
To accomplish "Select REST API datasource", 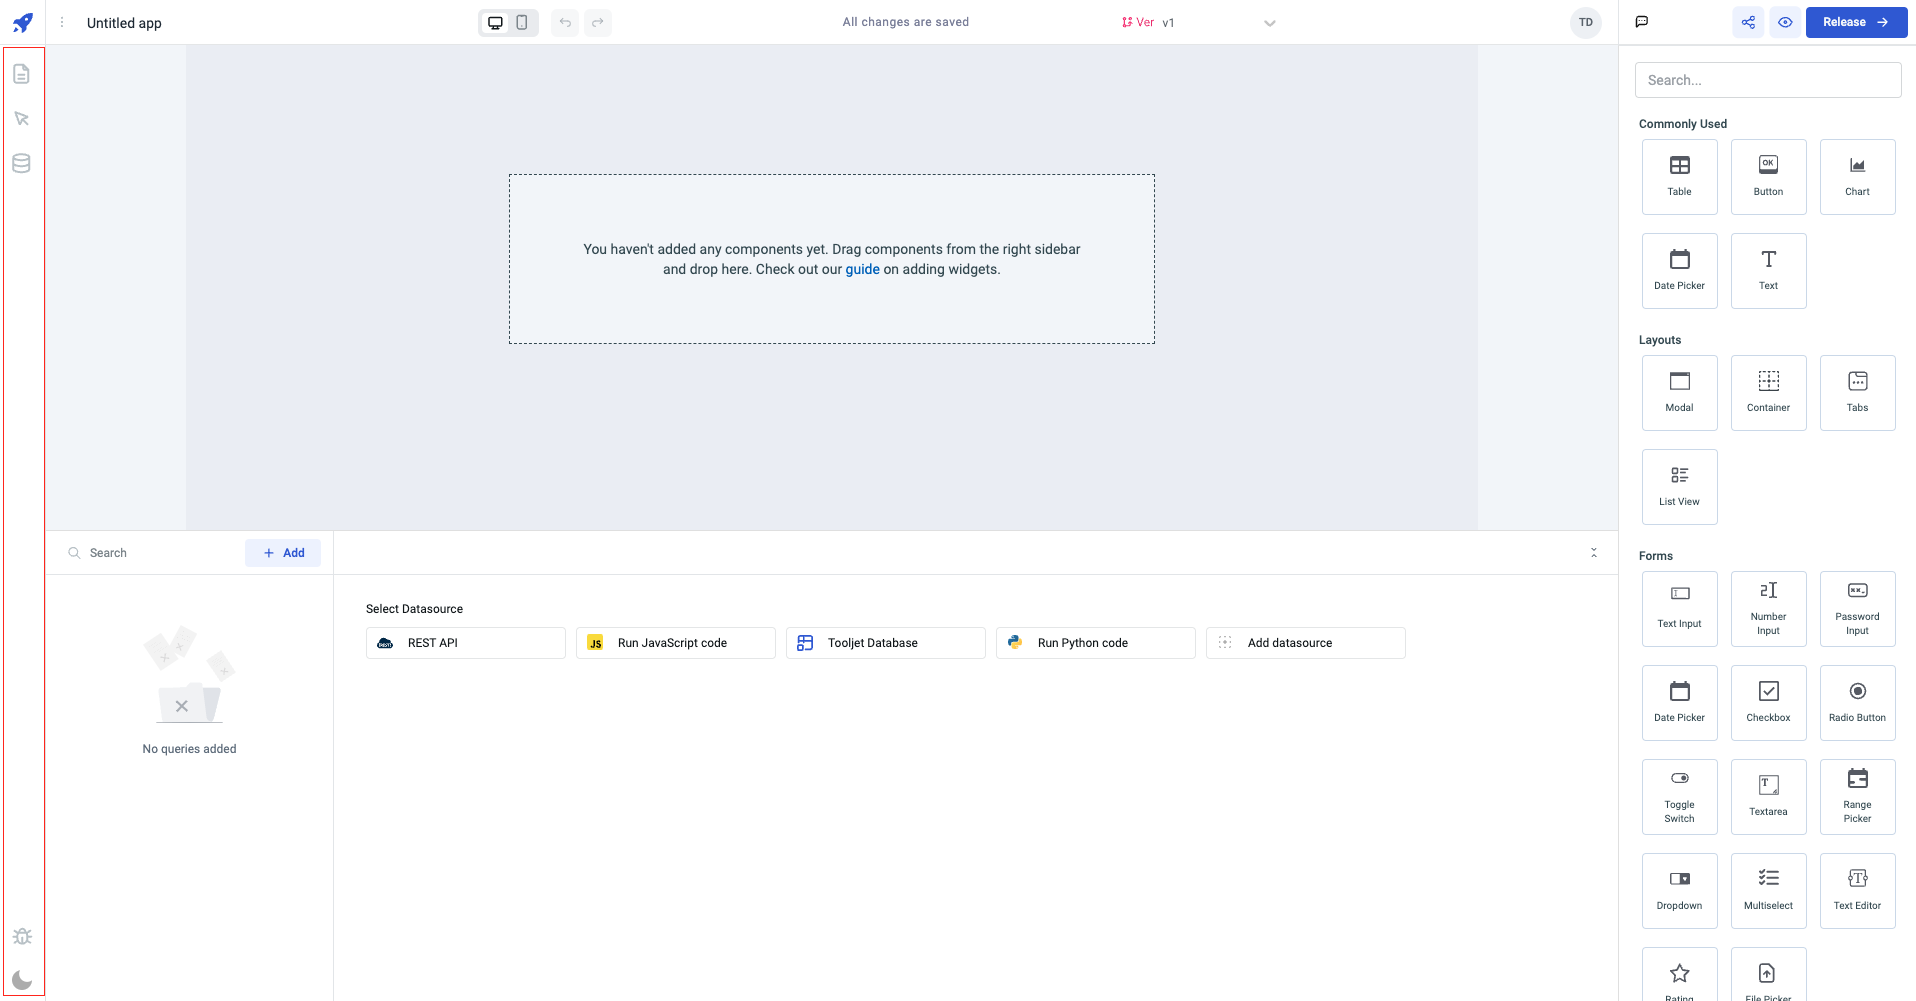I will (465, 643).
